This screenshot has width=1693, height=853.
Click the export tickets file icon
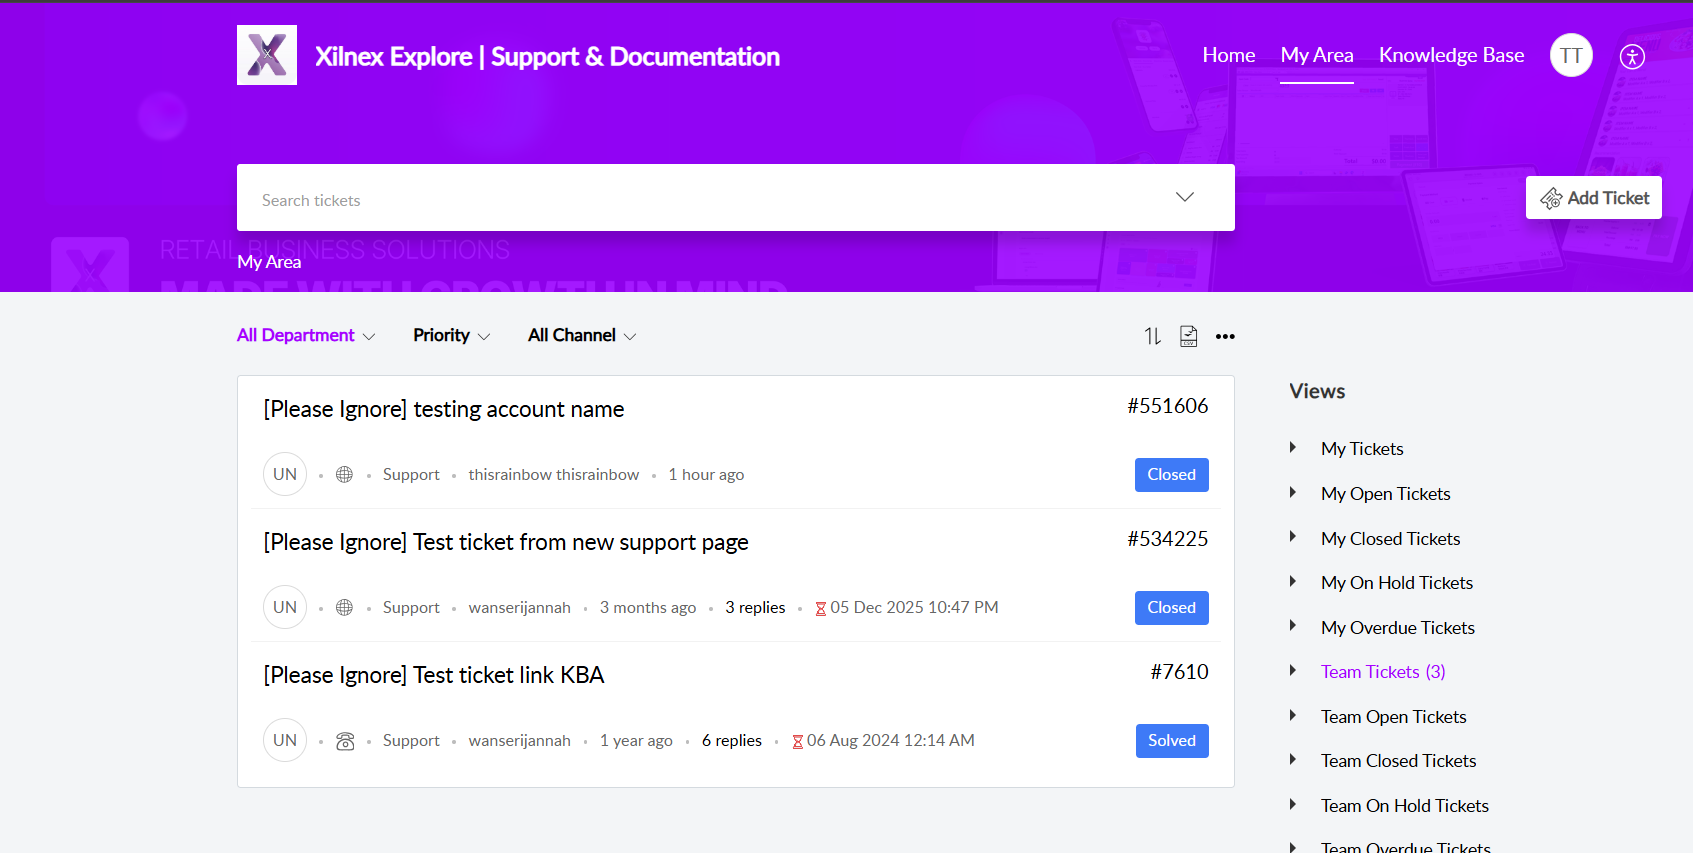click(x=1188, y=337)
